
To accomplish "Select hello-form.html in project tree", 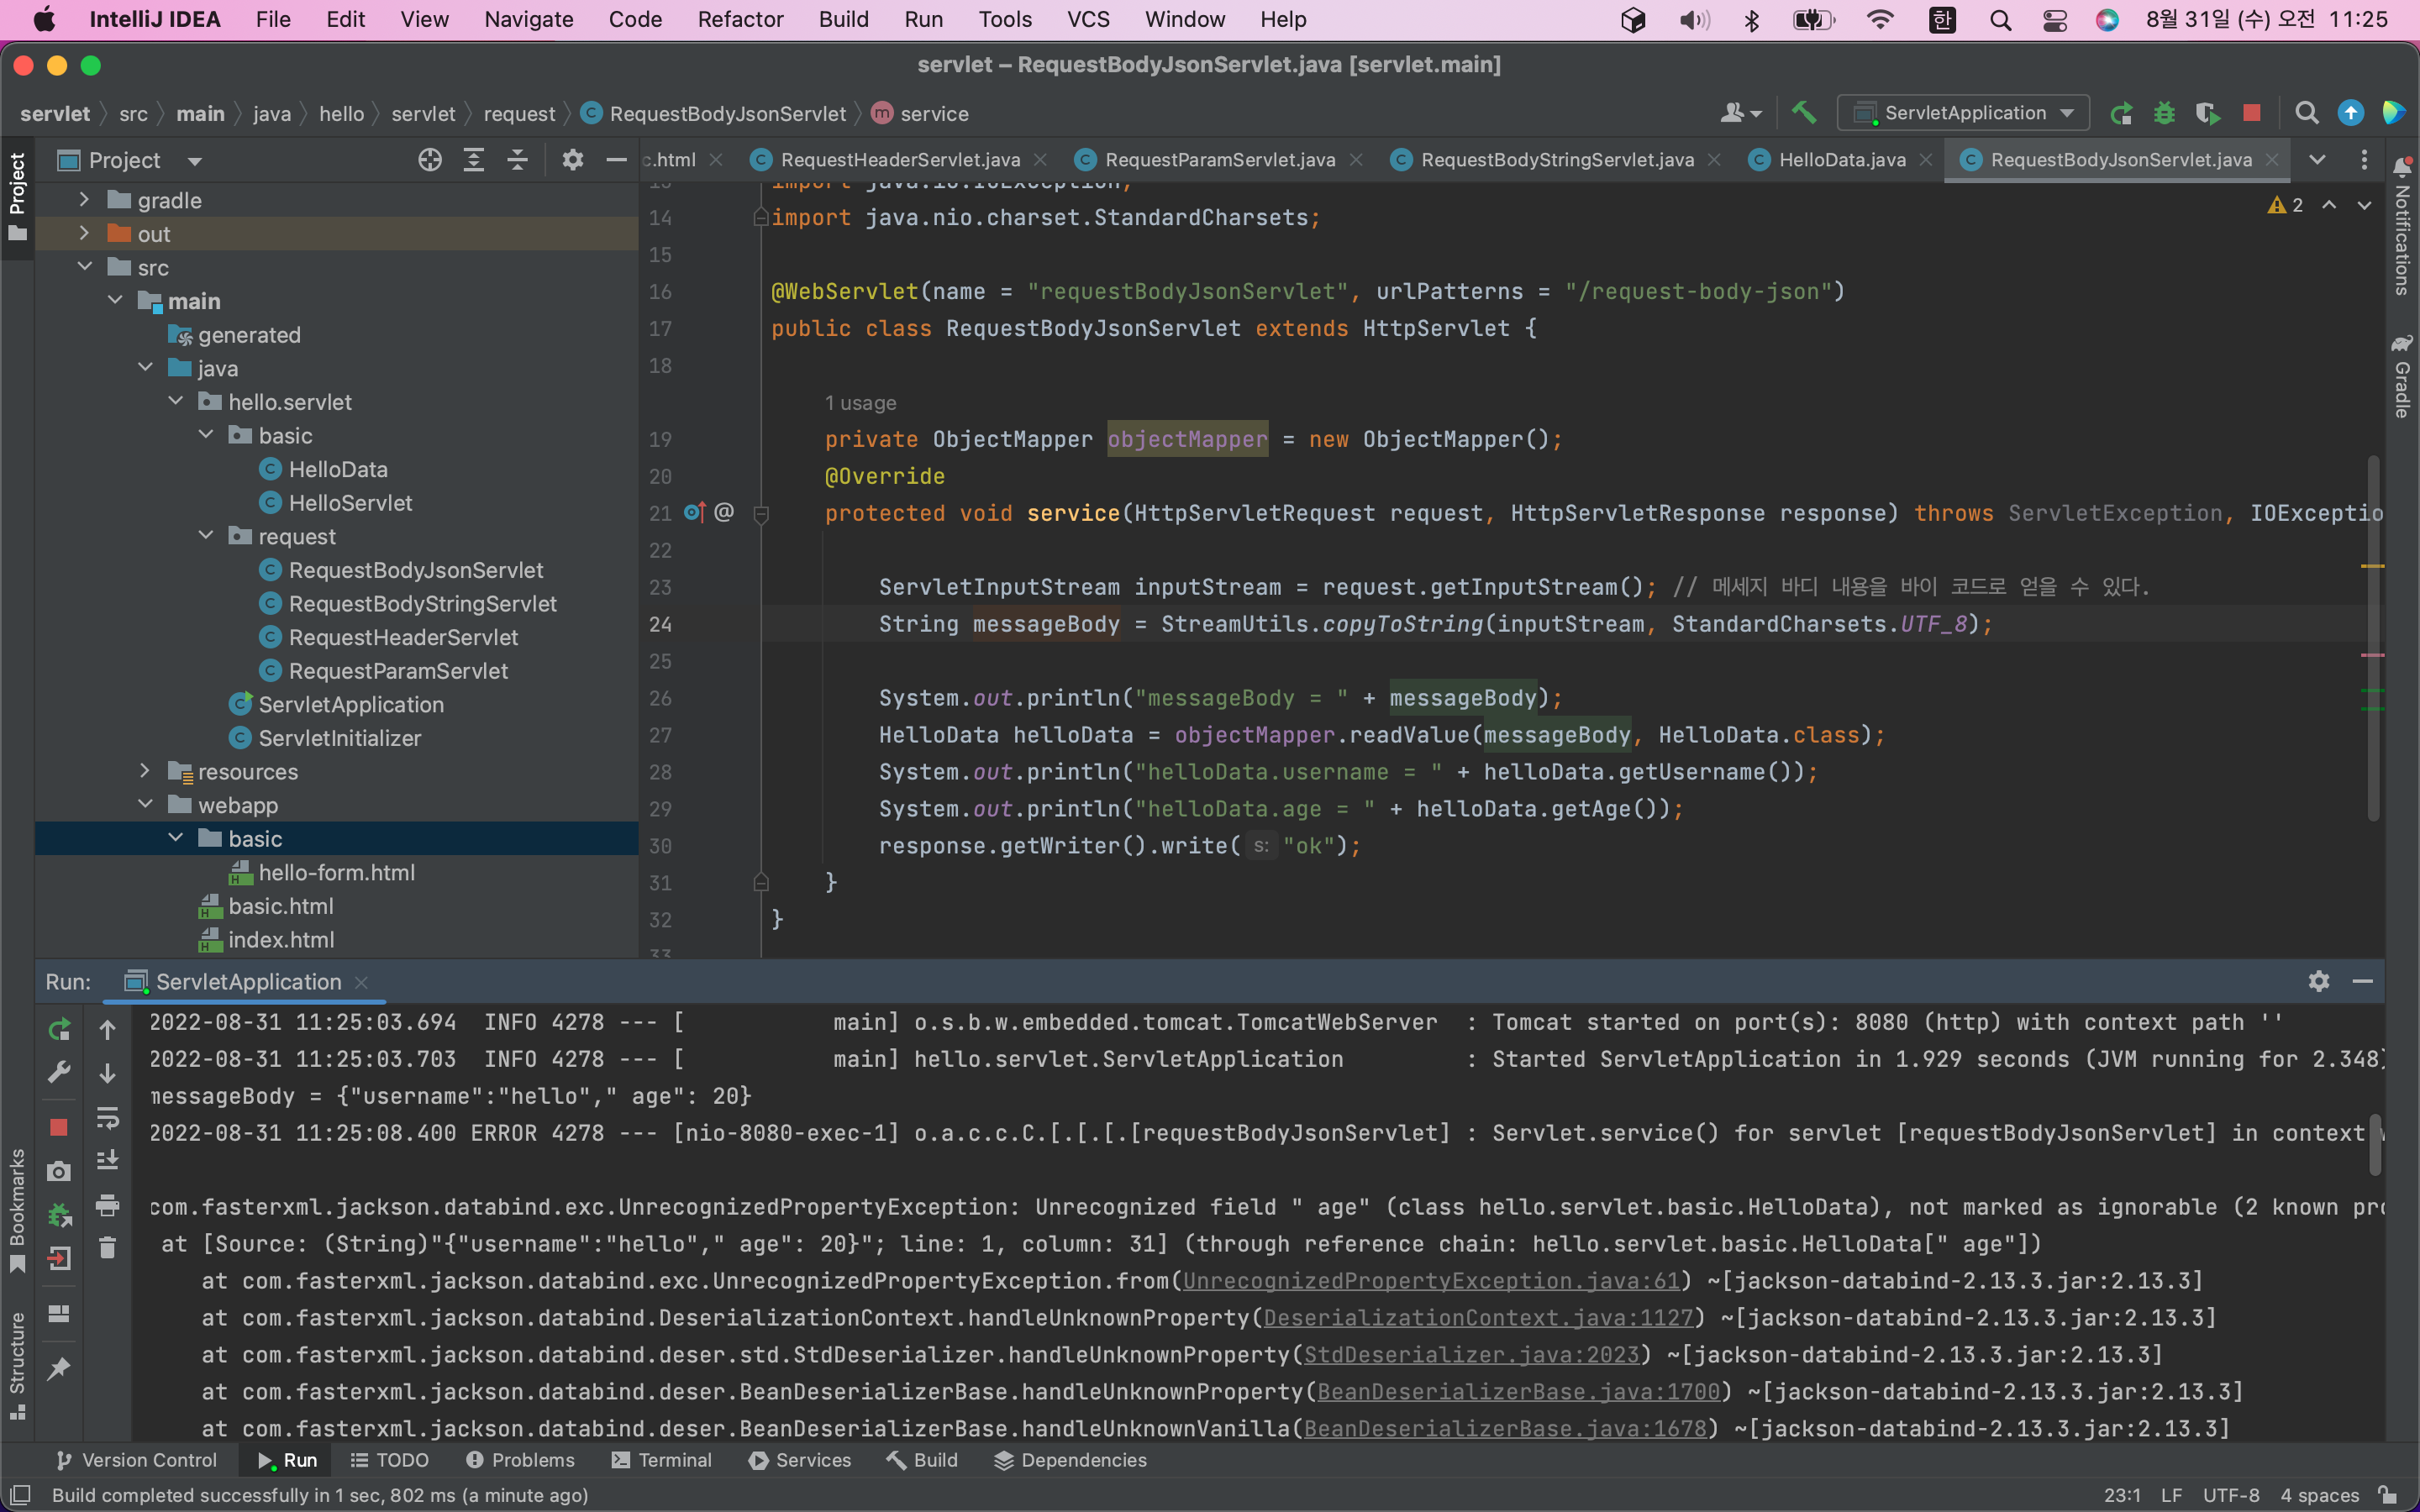I will [x=336, y=872].
